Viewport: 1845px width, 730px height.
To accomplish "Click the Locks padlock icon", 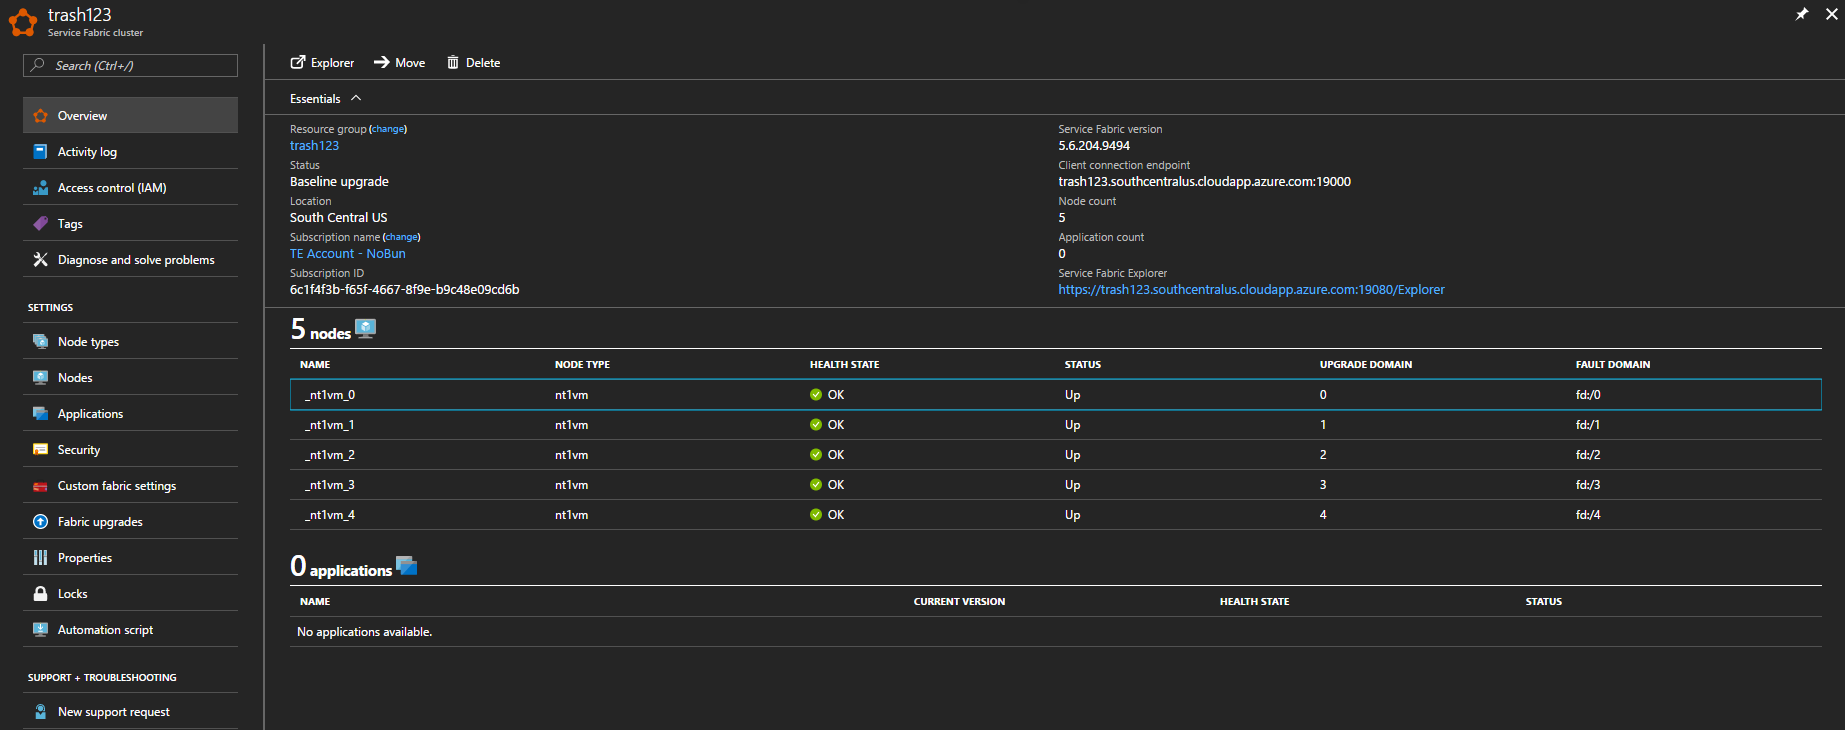I will tap(40, 593).
